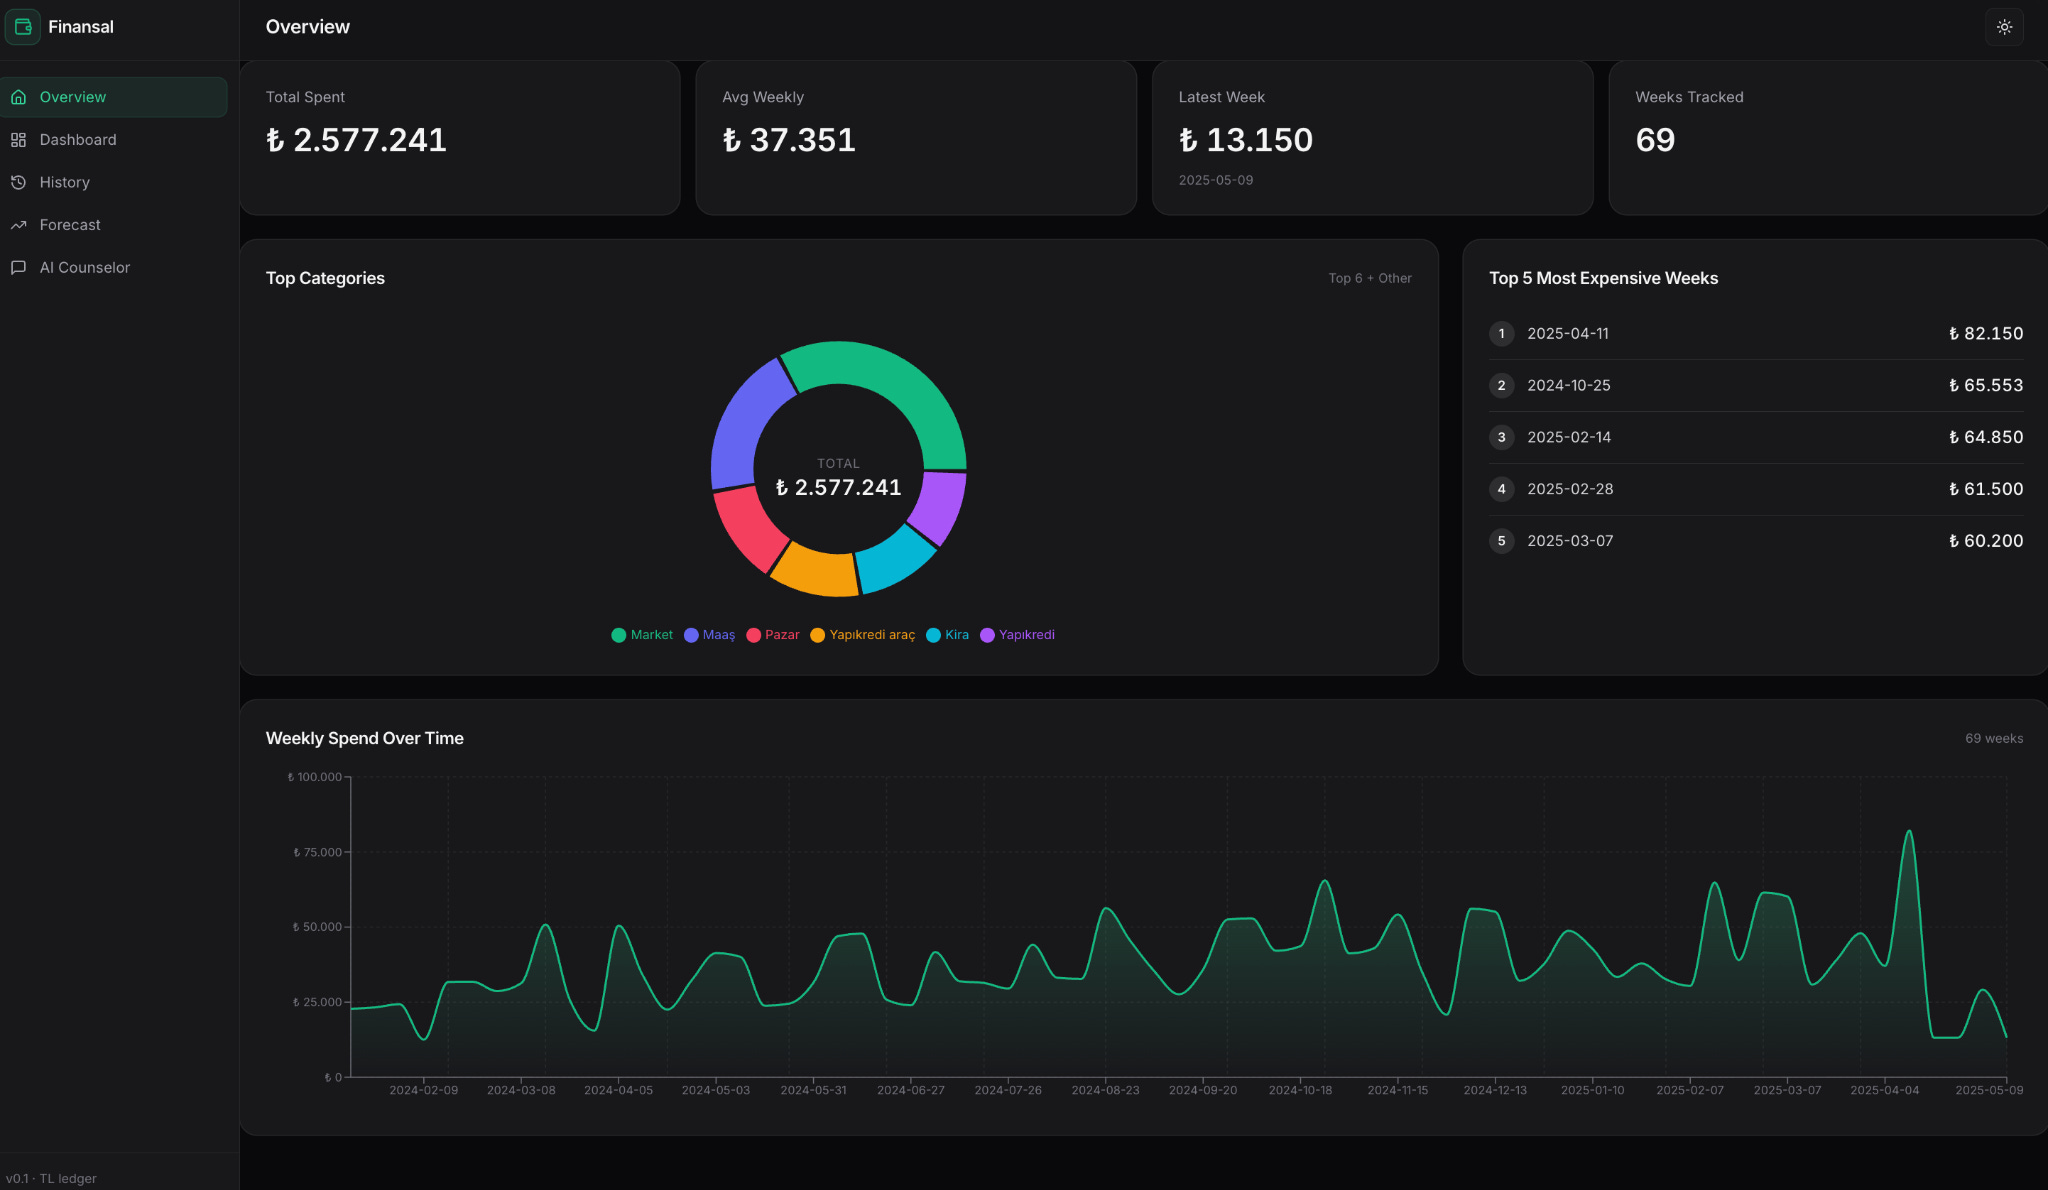Click the v0.1 · TL ledger footer text
Viewport: 2048px width, 1190px height.
(51, 1178)
